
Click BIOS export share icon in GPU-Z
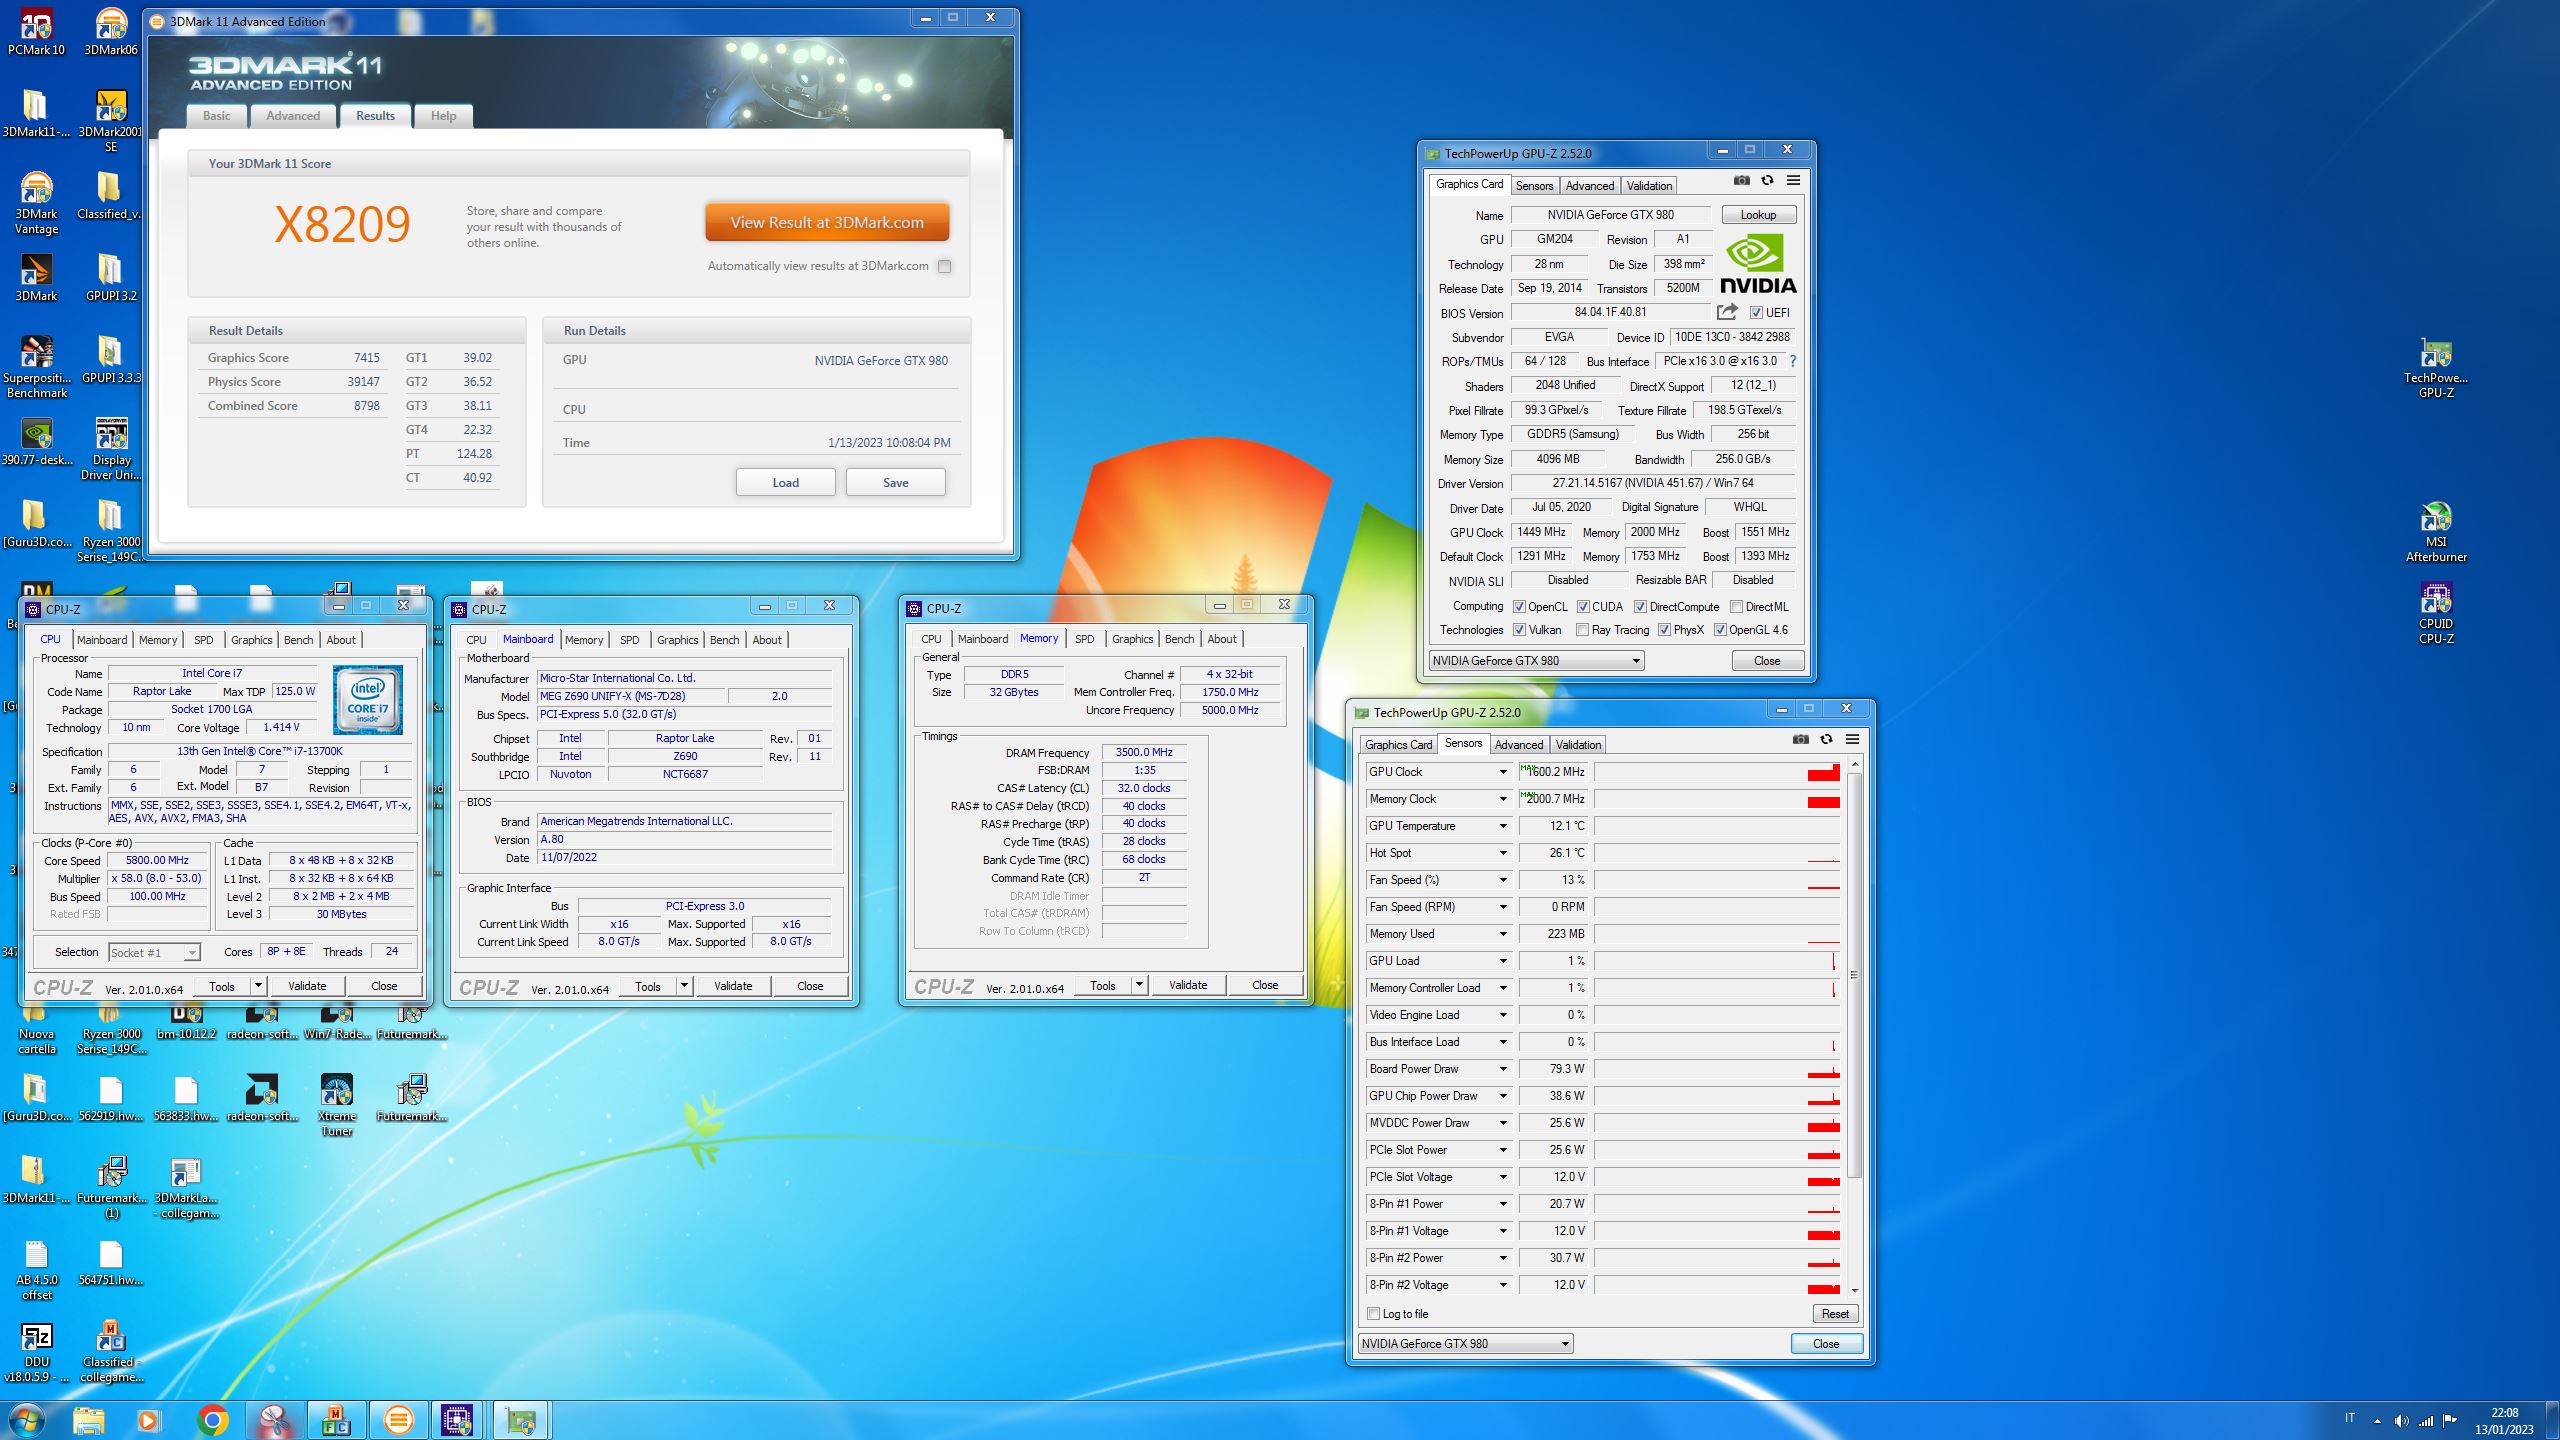[x=1727, y=312]
